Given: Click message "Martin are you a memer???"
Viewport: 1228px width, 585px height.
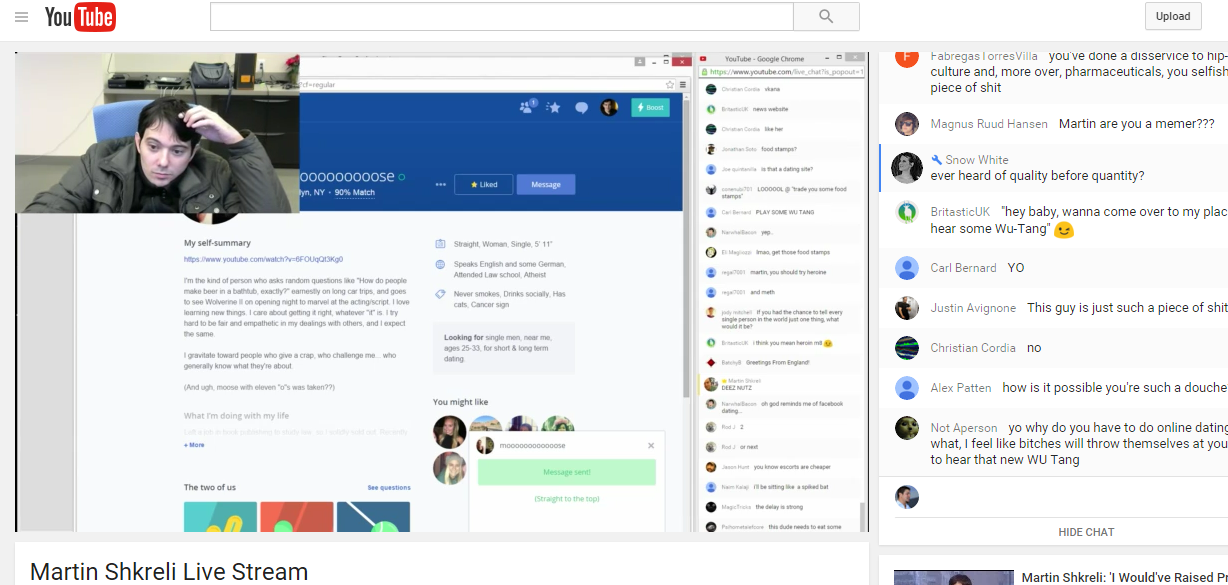Looking at the screenshot, I should (x=1137, y=124).
